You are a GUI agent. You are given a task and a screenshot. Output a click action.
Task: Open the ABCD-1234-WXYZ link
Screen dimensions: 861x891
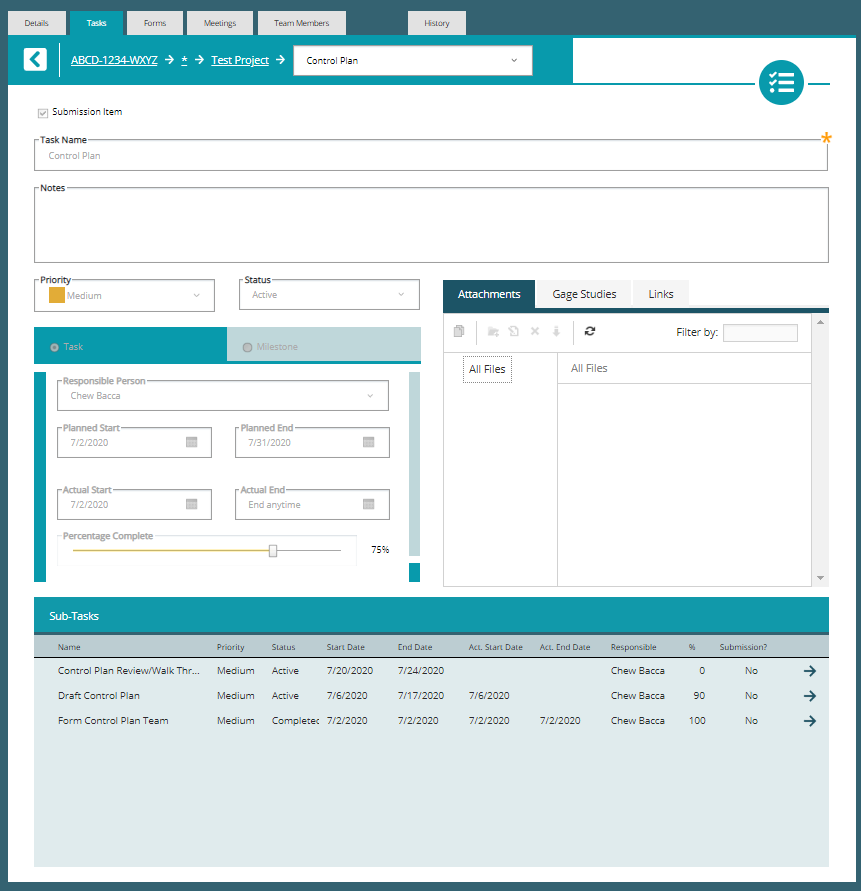[x=113, y=60]
